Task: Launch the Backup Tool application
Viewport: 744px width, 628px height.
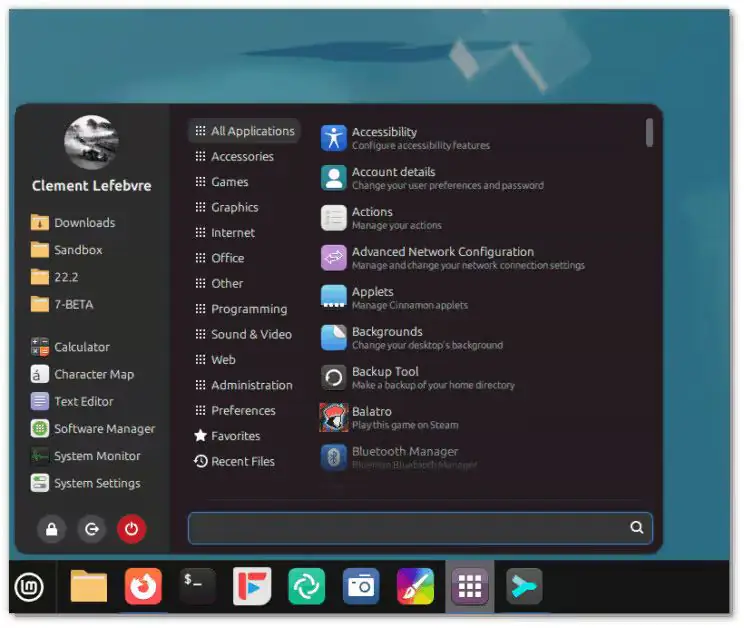Action: coord(384,377)
